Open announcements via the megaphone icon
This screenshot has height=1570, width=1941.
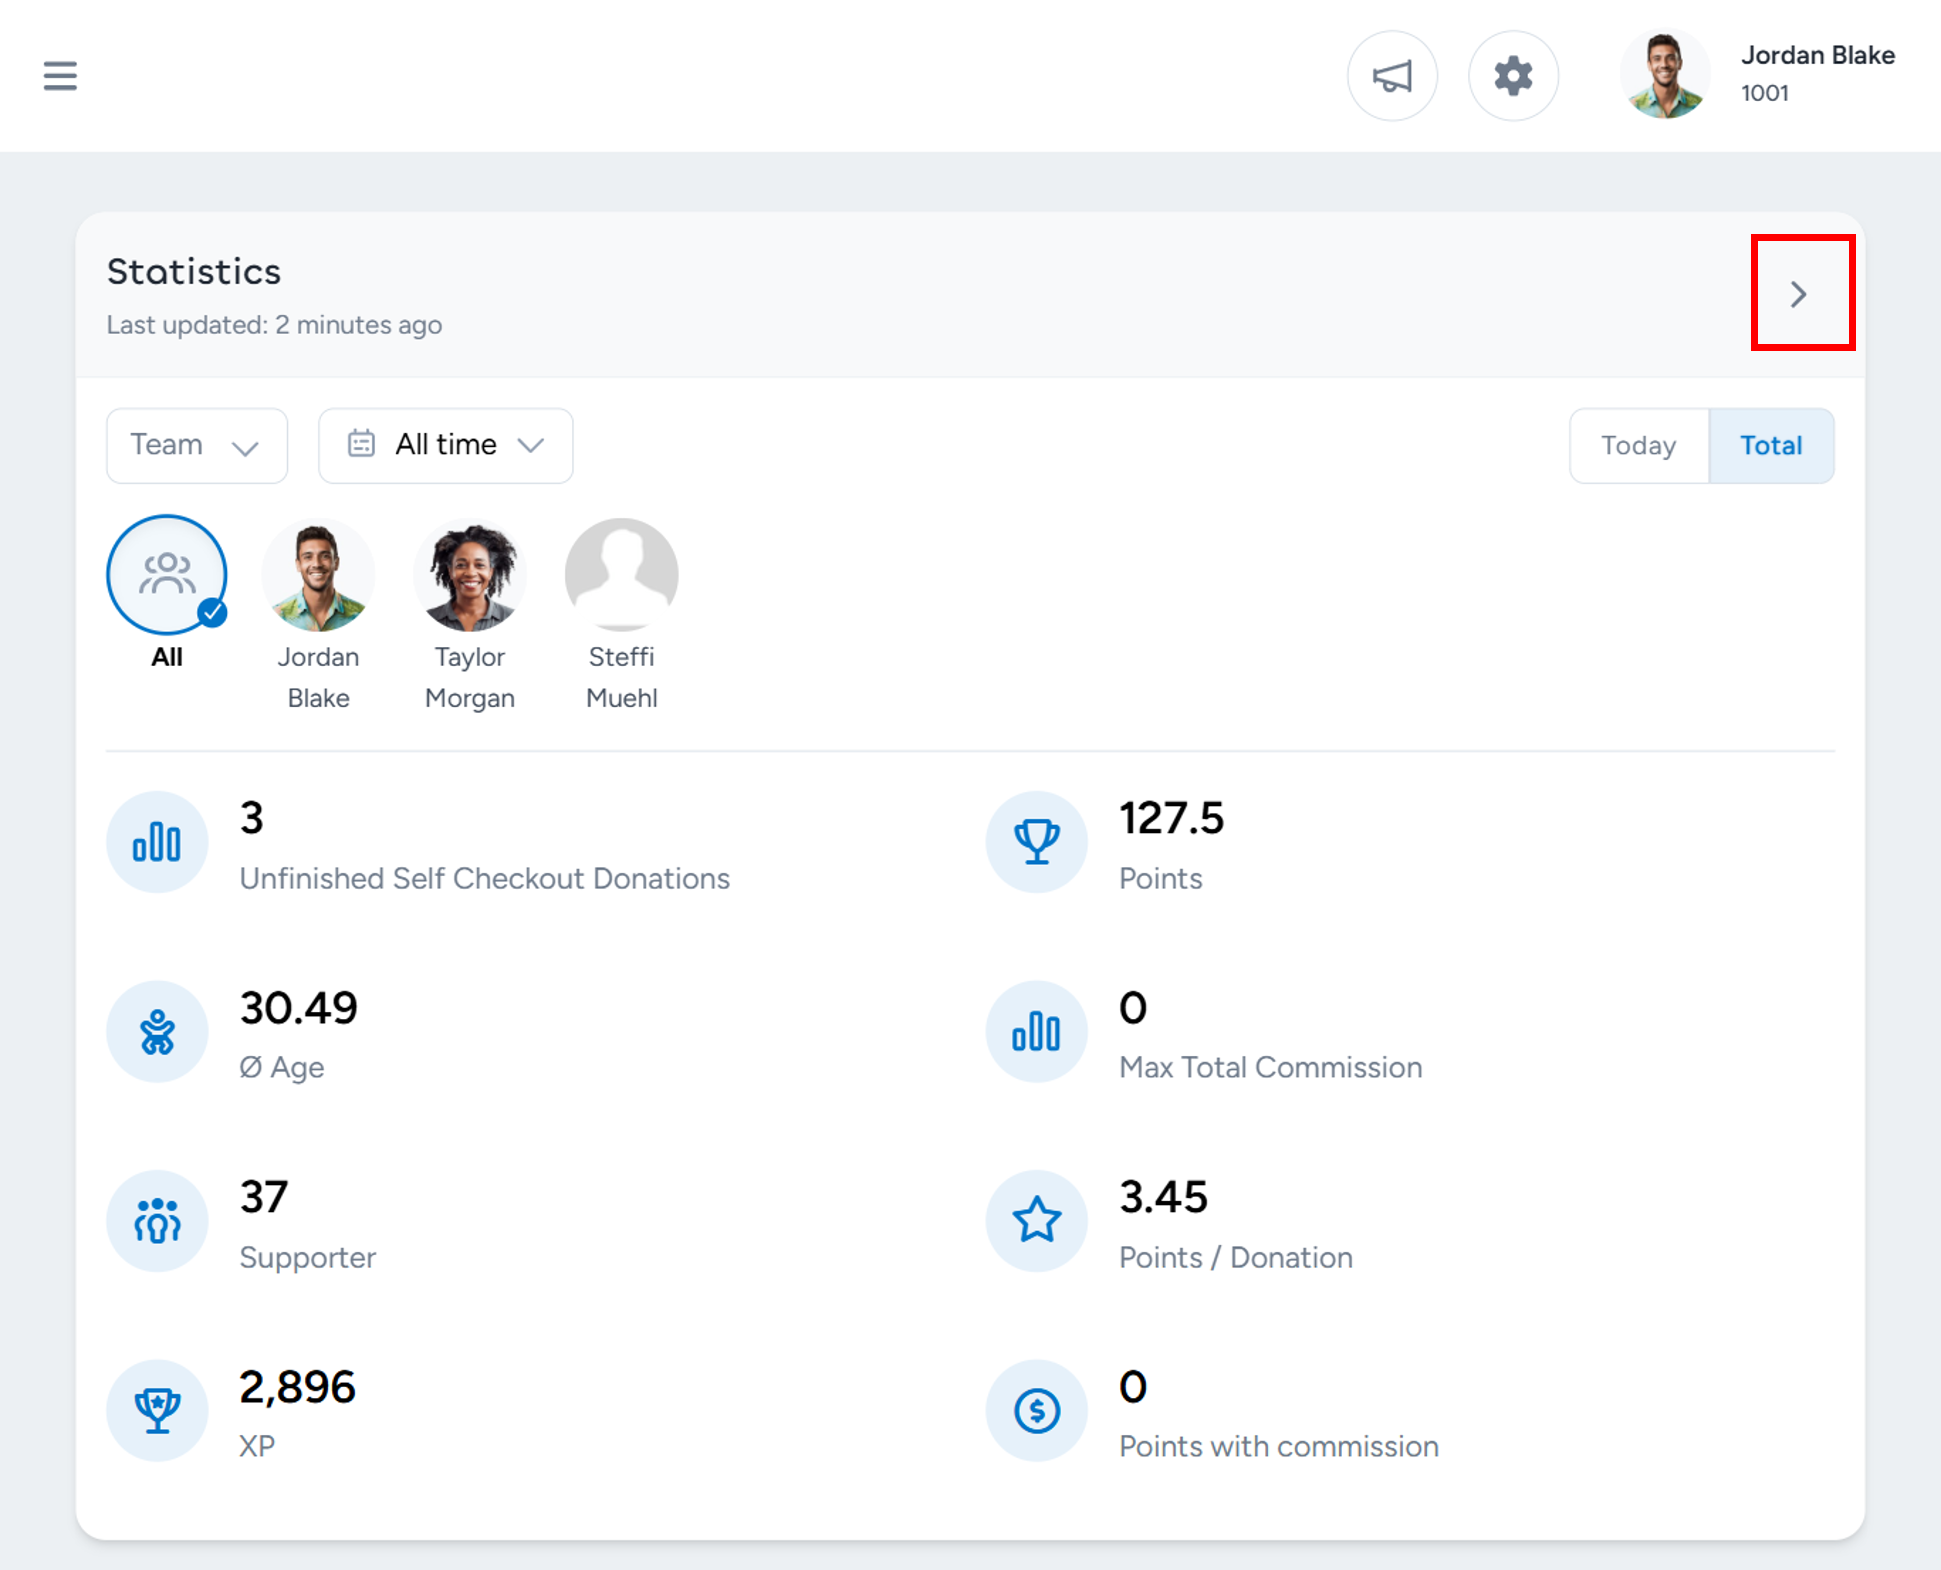[x=1392, y=76]
